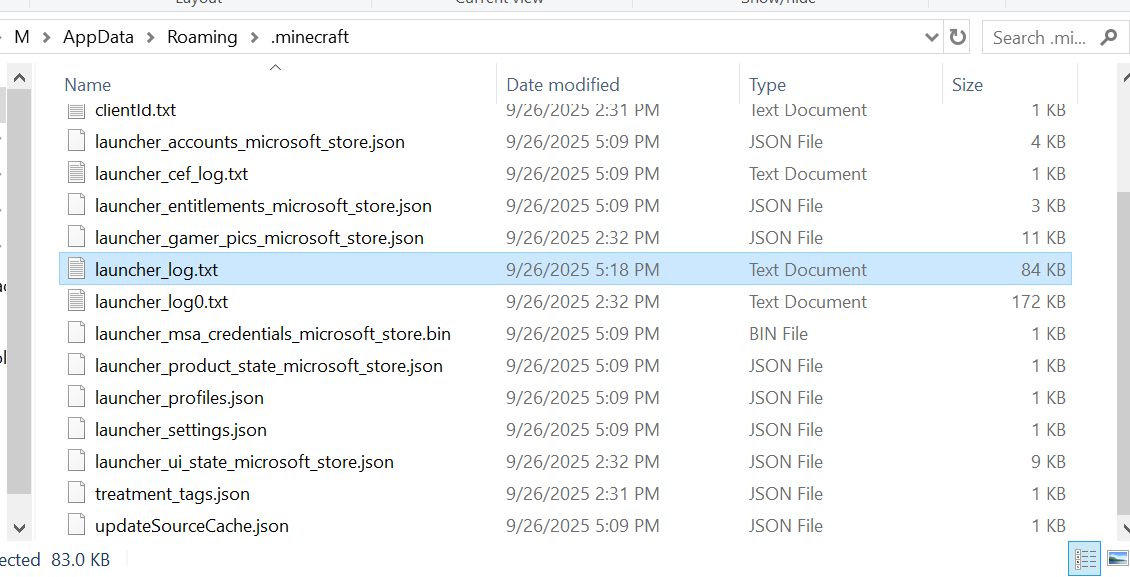
Task: Click the 84 KB size of launcher_log.txt
Action: pos(1043,269)
